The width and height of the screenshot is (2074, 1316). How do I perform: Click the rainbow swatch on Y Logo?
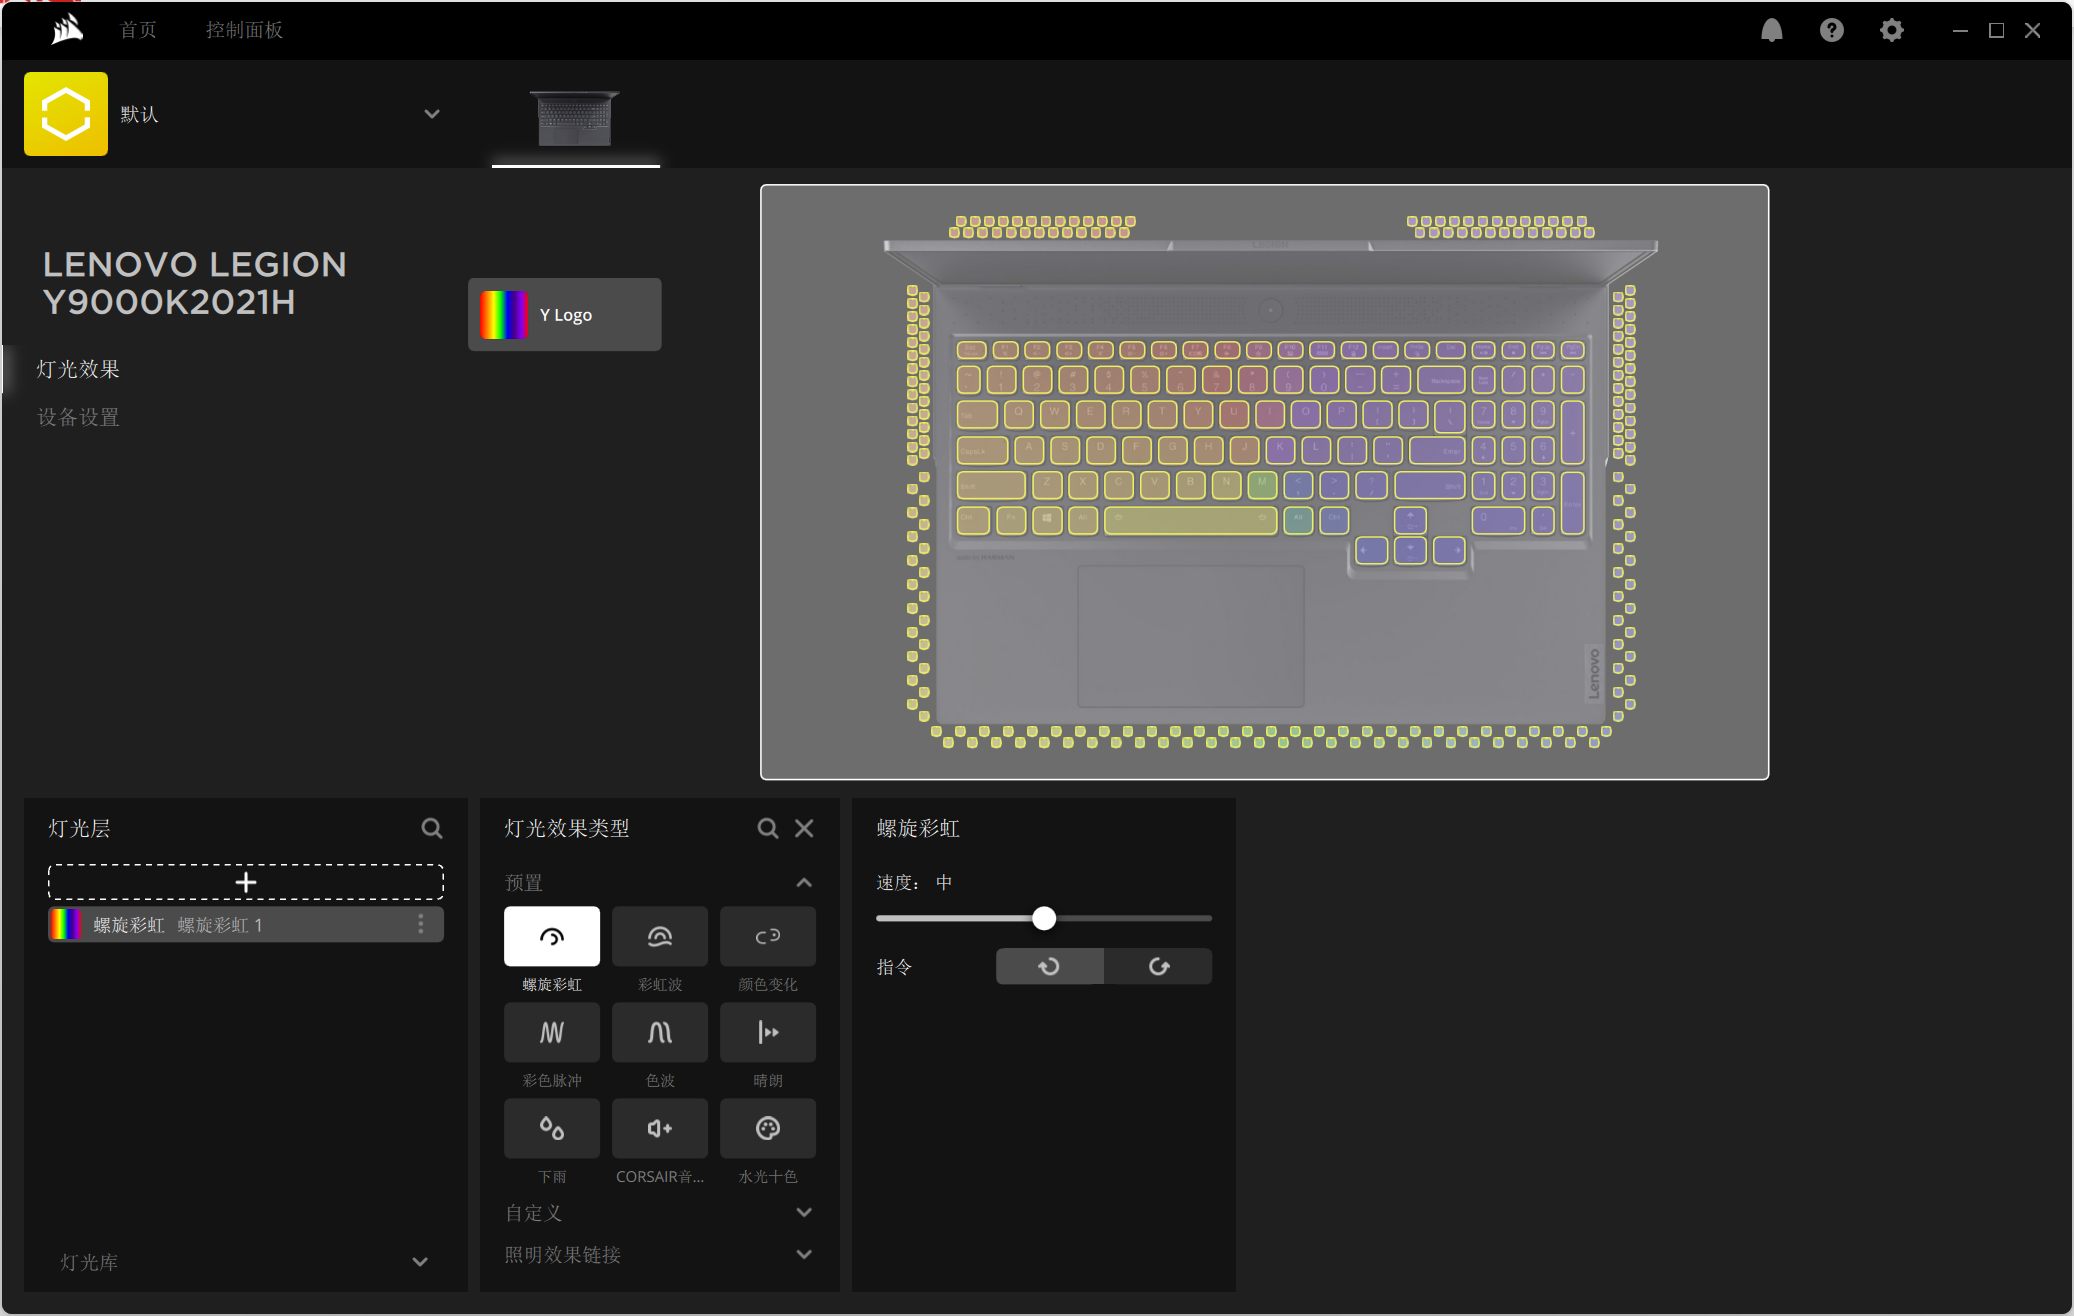coord(503,315)
